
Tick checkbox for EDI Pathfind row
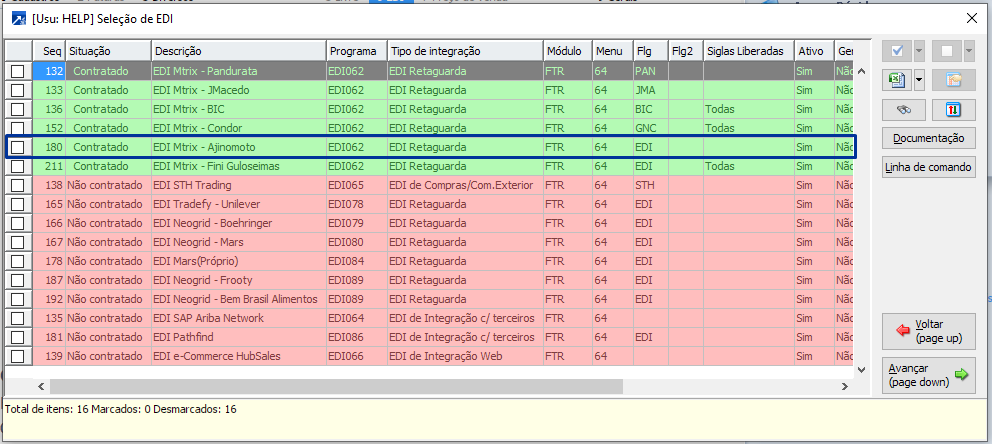(x=18, y=337)
